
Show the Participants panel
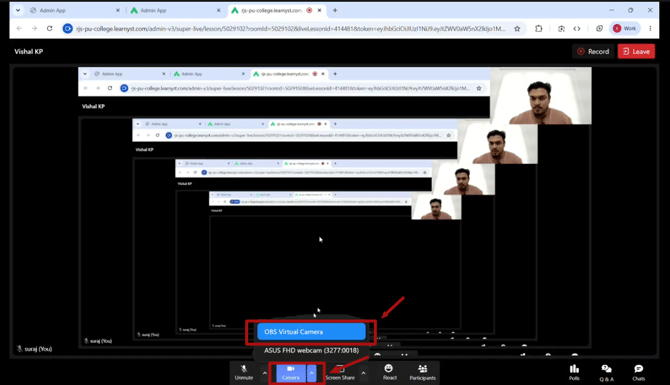click(x=422, y=372)
